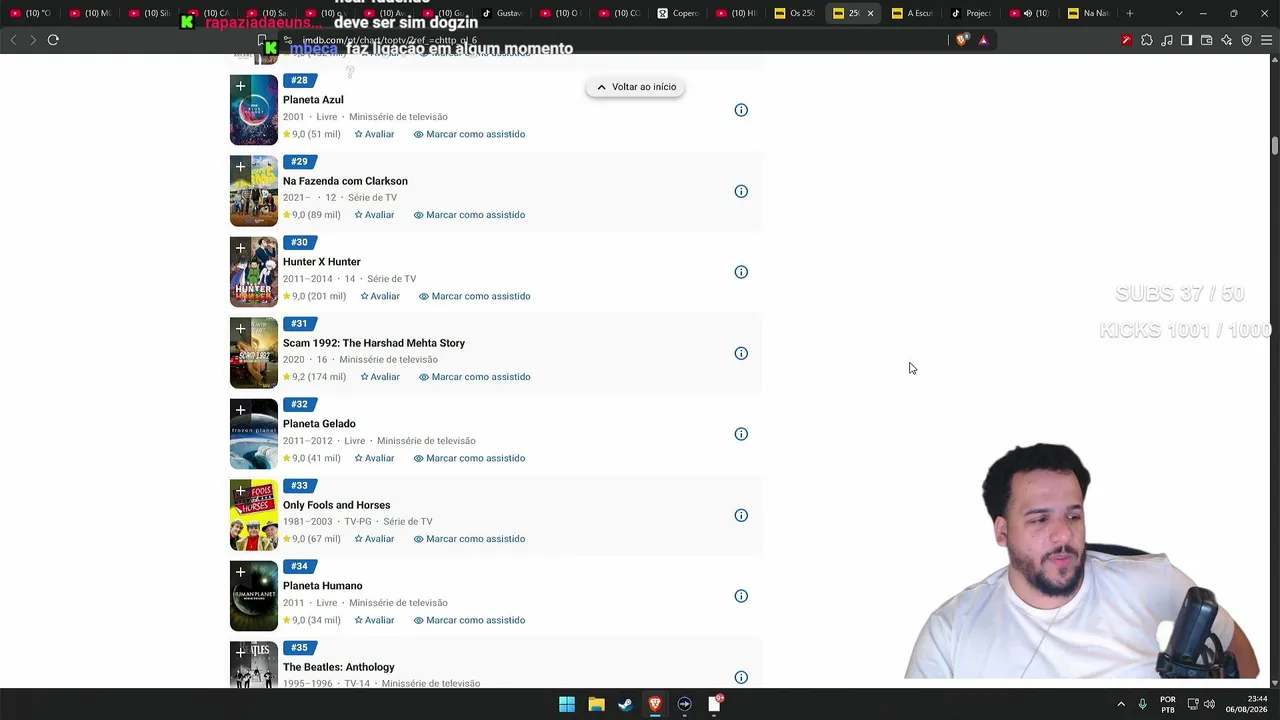The image size is (1280, 720).
Task: Mark Na Fazenda com Clarkson as watched
Action: [469, 215]
